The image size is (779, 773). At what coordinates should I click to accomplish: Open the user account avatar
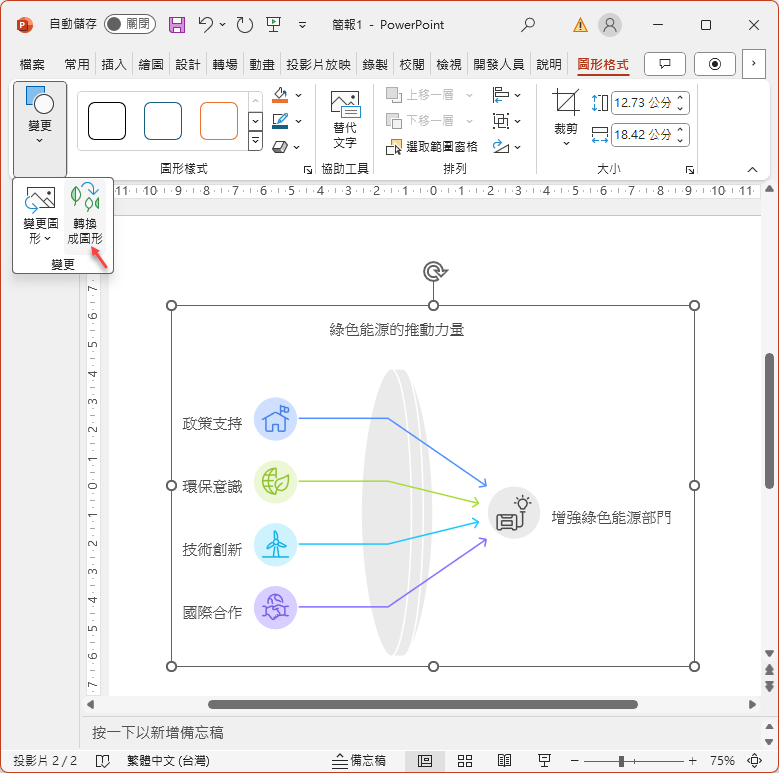coord(610,24)
